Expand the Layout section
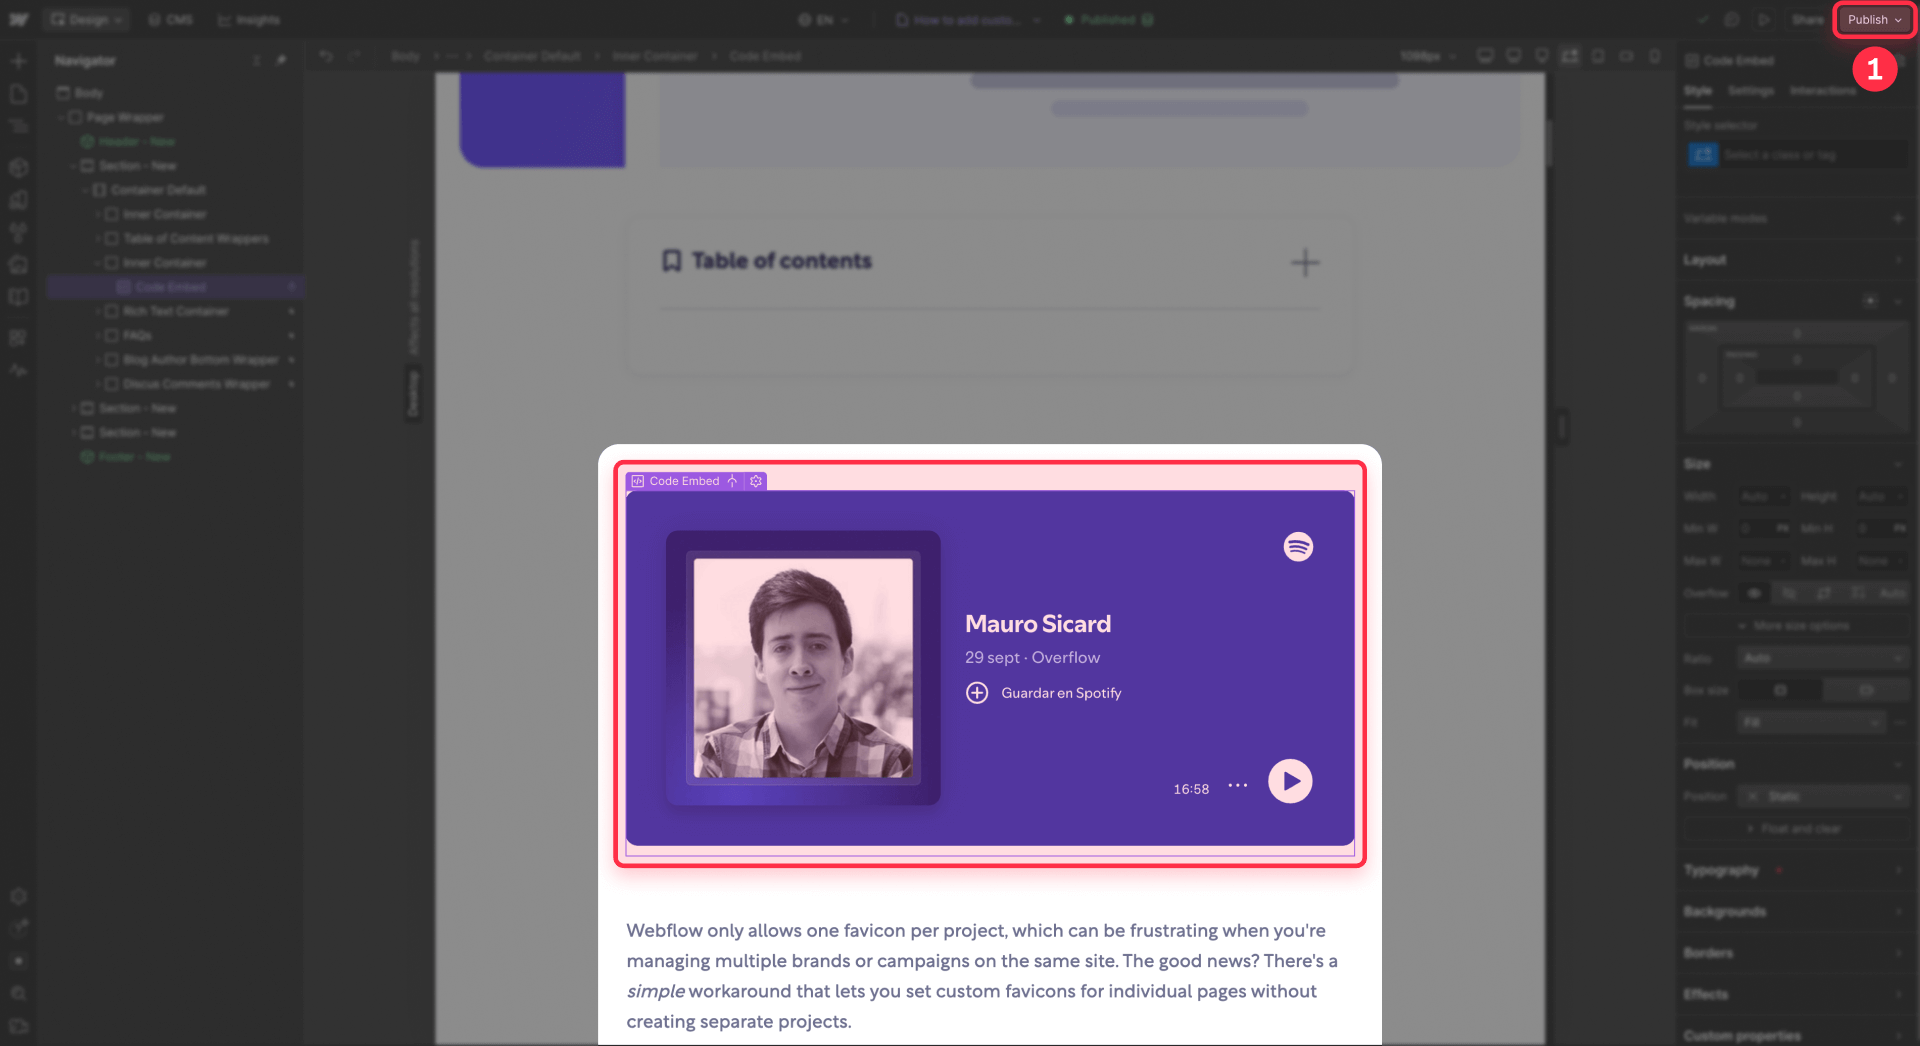Image resolution: width=1920 pixels, height=1046 pixels. 1796,260
